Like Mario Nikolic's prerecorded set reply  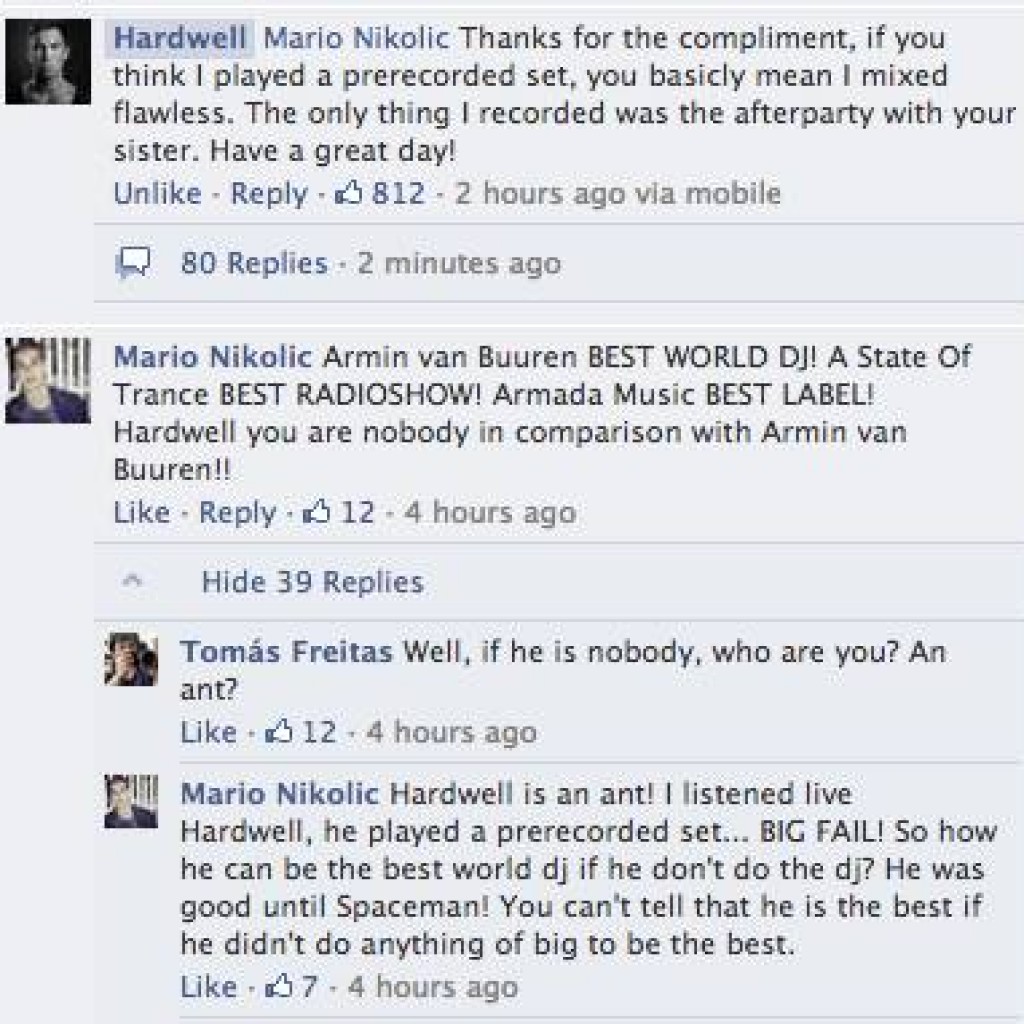pos(208,987)
